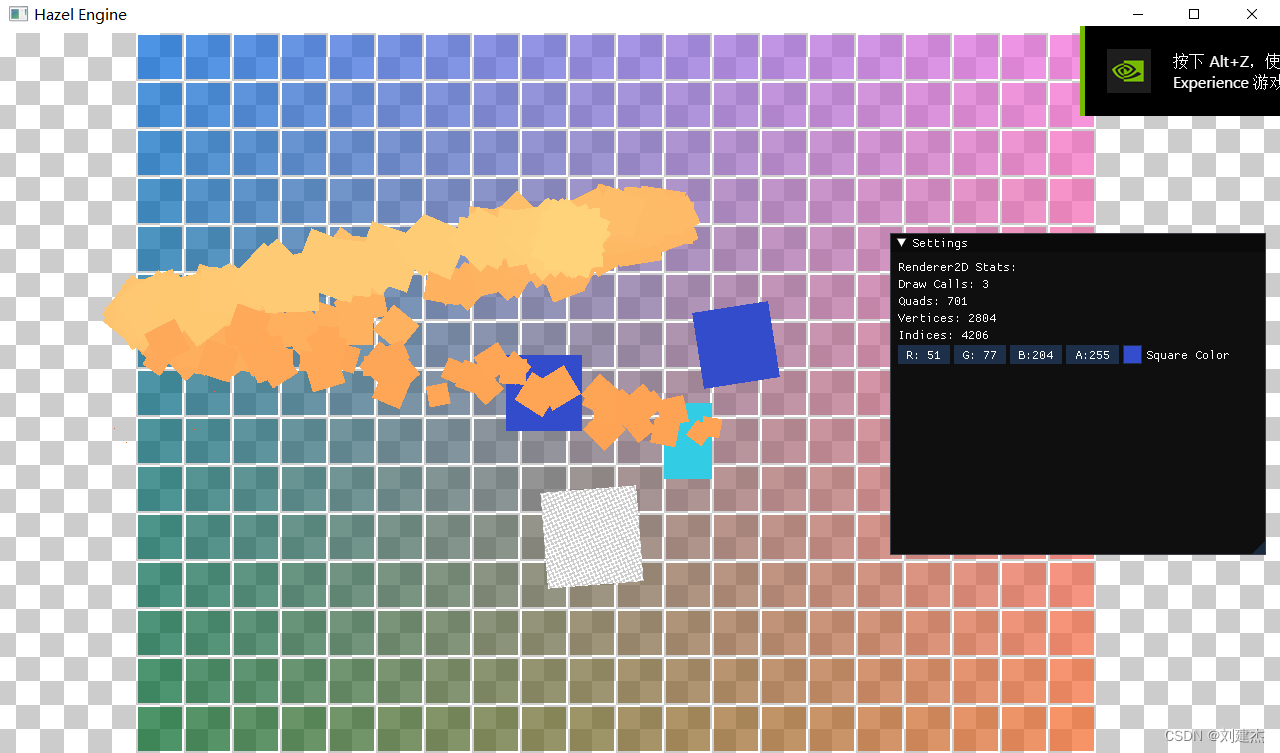The image size is (1280, 753).
Task: Click the cyan rectangle in viewport
Action: 688,458
